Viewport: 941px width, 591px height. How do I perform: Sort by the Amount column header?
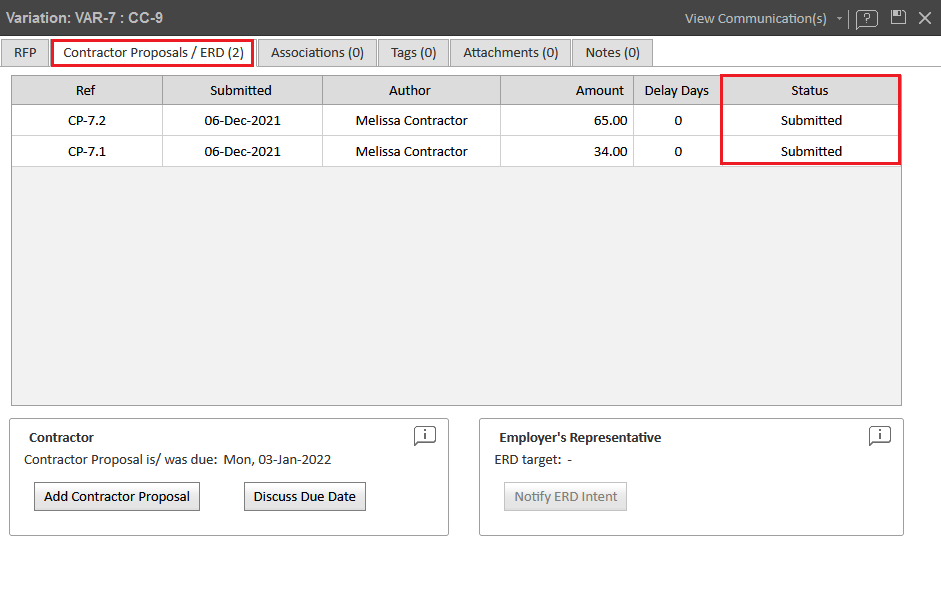pos(567,90)
